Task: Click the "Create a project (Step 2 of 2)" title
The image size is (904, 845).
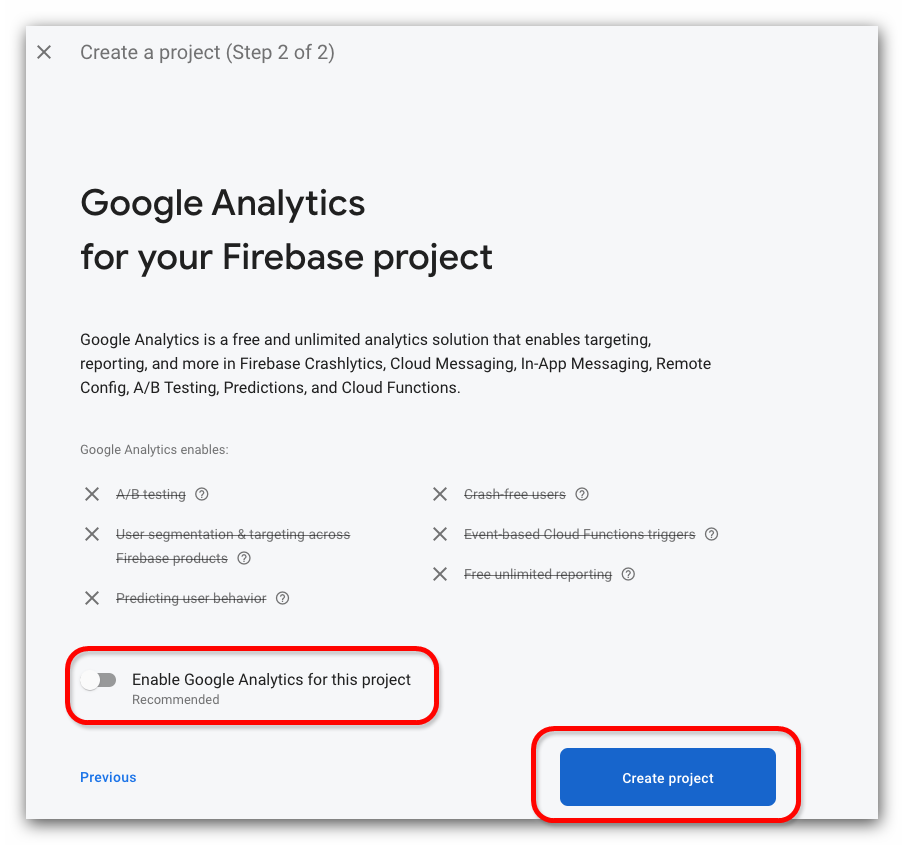Action: pyautogui.click(x=207, y=52)
